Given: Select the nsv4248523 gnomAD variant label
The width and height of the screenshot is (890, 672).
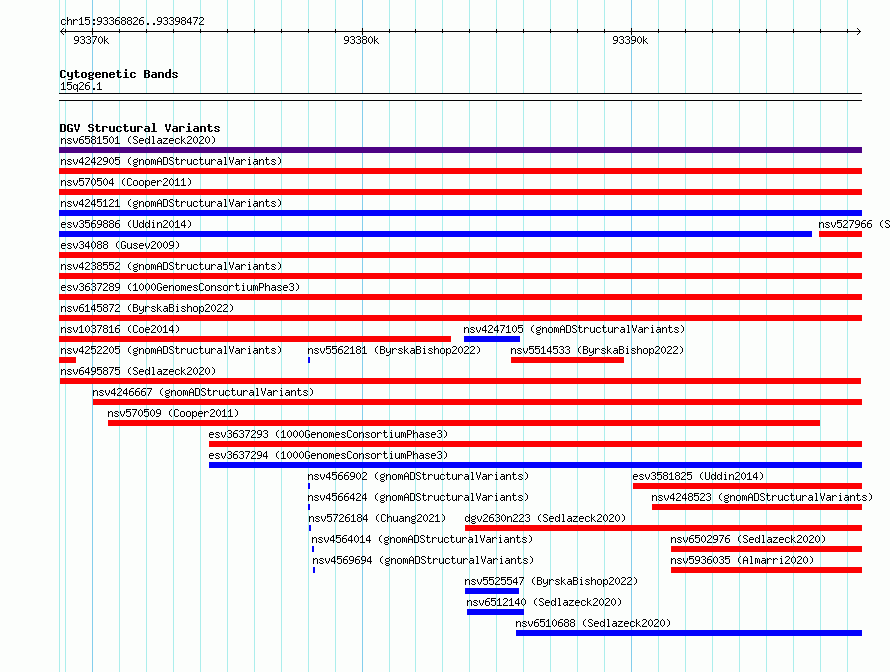Looking at the screenshot, I should (762, 497).
